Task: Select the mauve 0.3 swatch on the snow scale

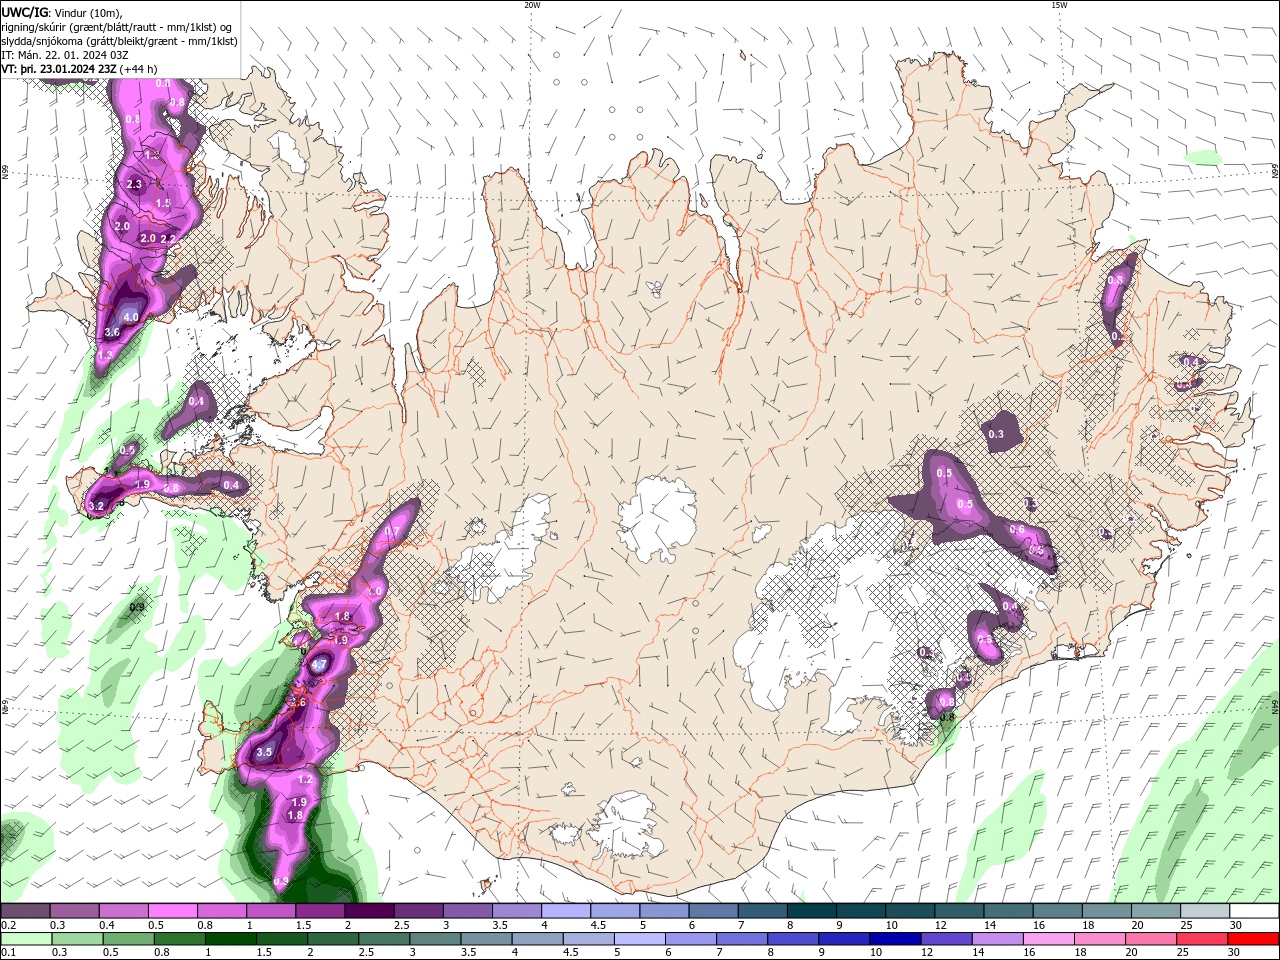Action: (x=74, y=911)
